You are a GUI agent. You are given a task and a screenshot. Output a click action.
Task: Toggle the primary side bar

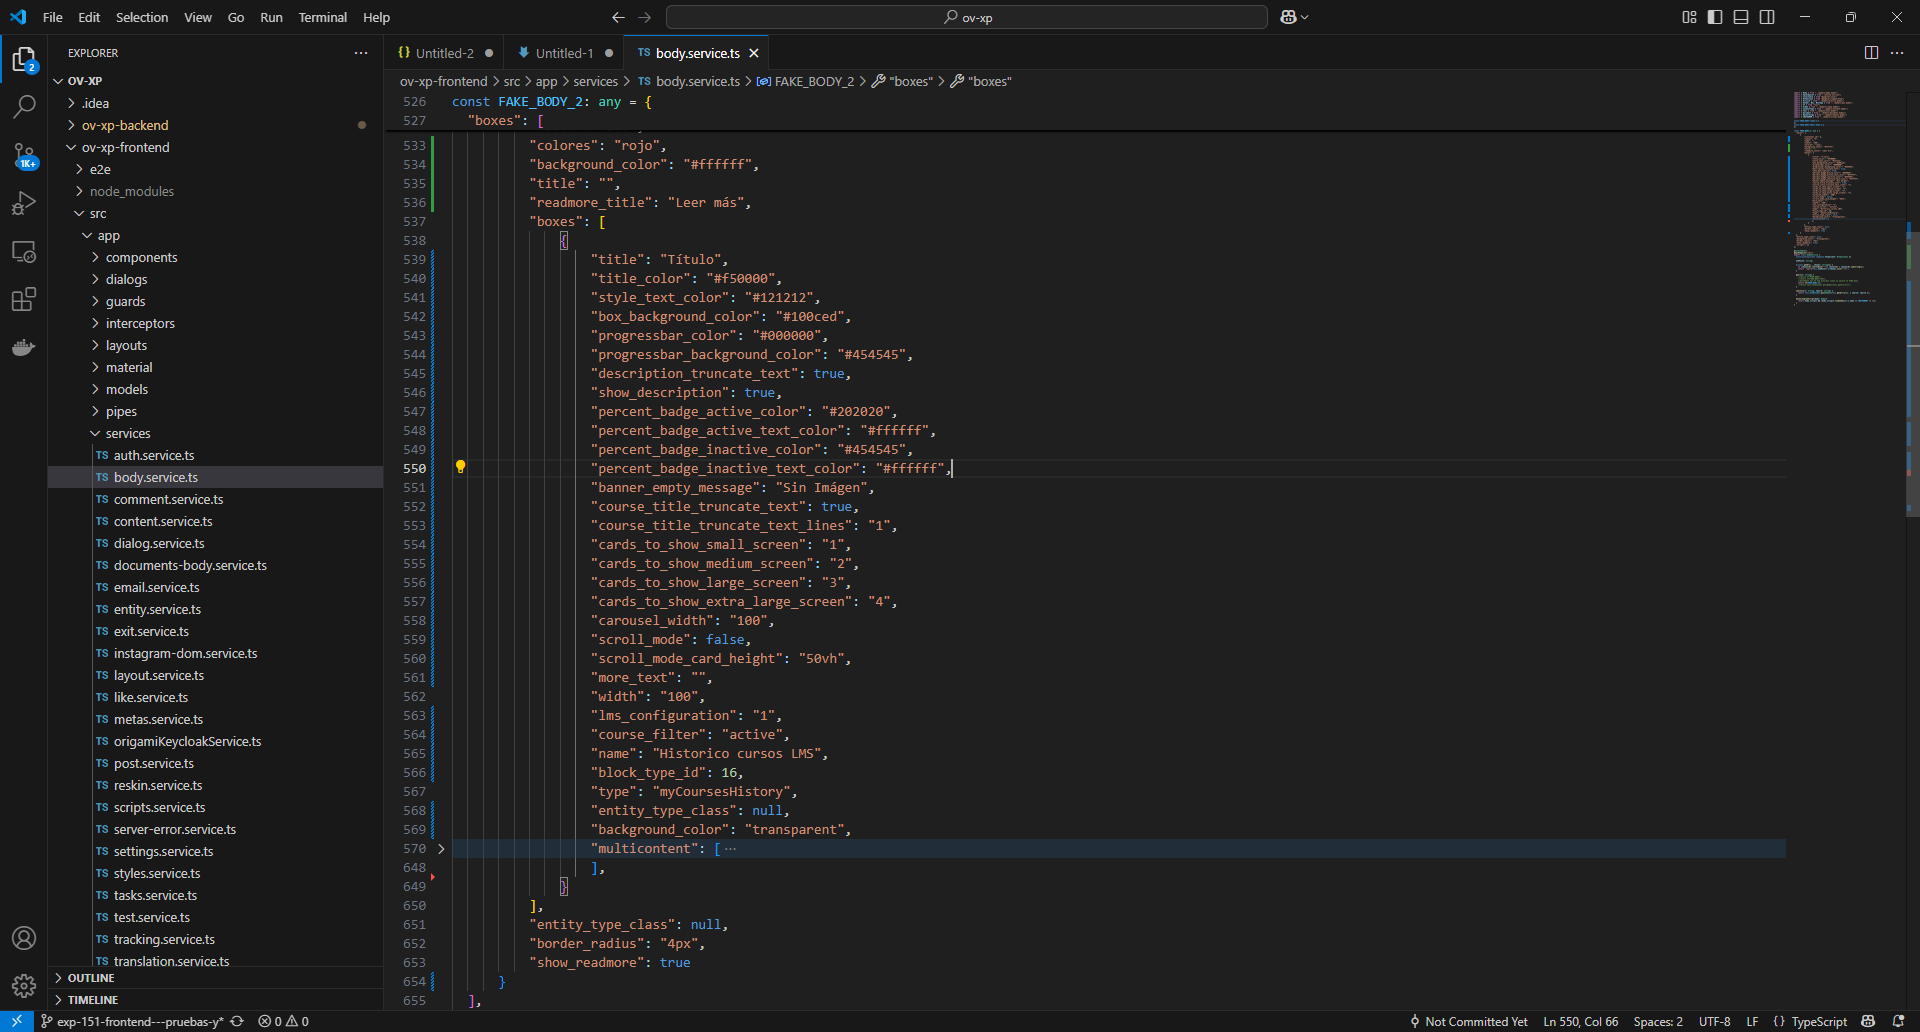pyautogui.click(x=1715, y=17)
